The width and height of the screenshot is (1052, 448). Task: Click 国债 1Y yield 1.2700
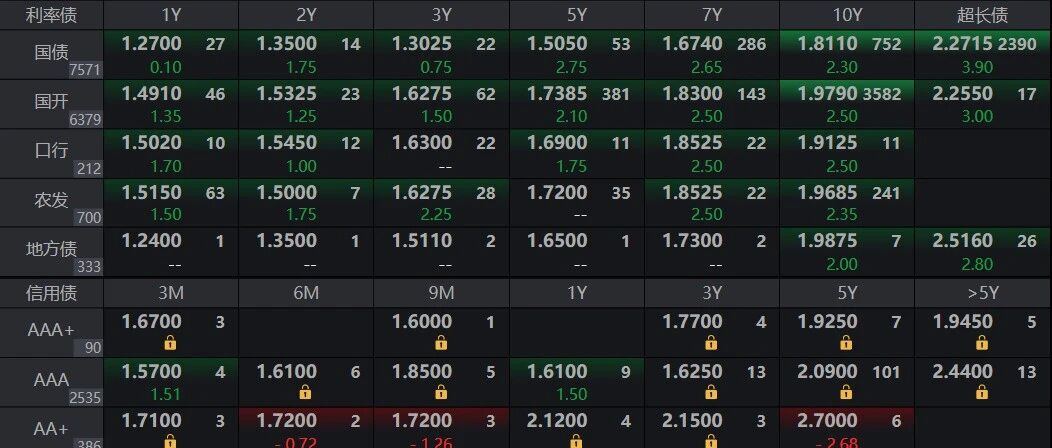152,44
